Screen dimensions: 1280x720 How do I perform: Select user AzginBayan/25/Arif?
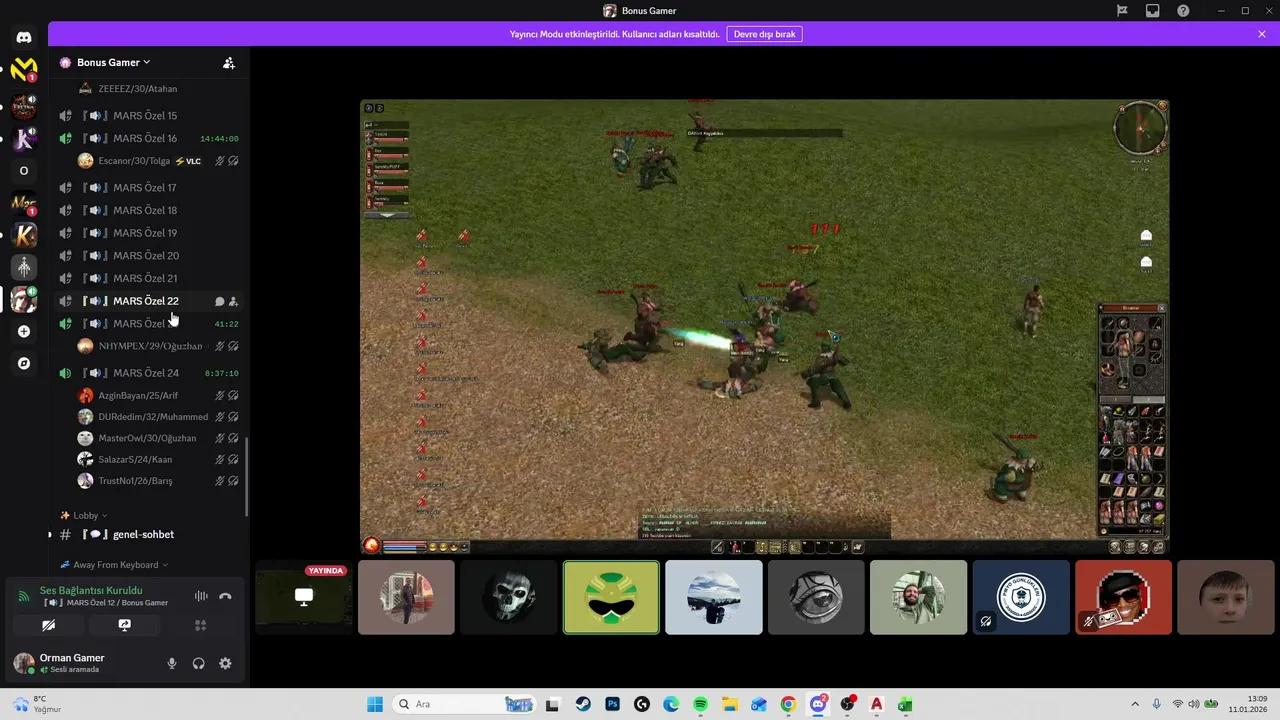[158, 396]
